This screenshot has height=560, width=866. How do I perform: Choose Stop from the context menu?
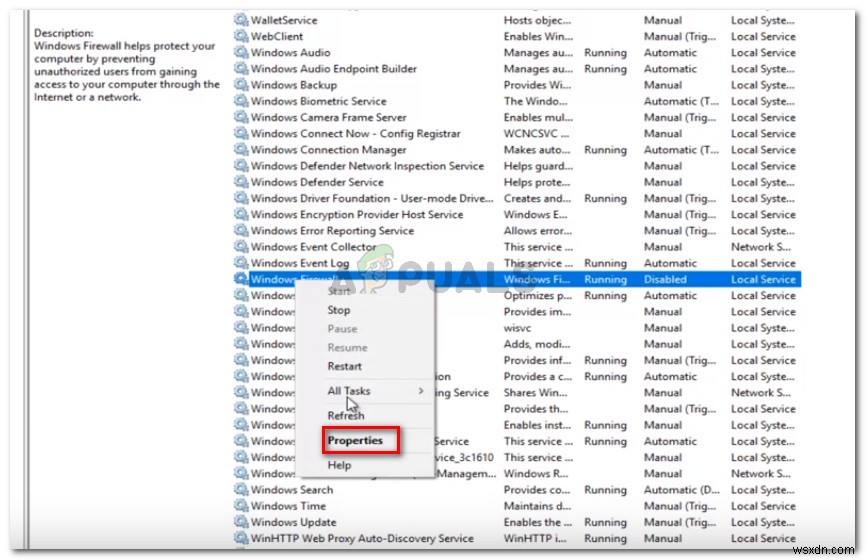pyautogui.click(x=339, y=310)
